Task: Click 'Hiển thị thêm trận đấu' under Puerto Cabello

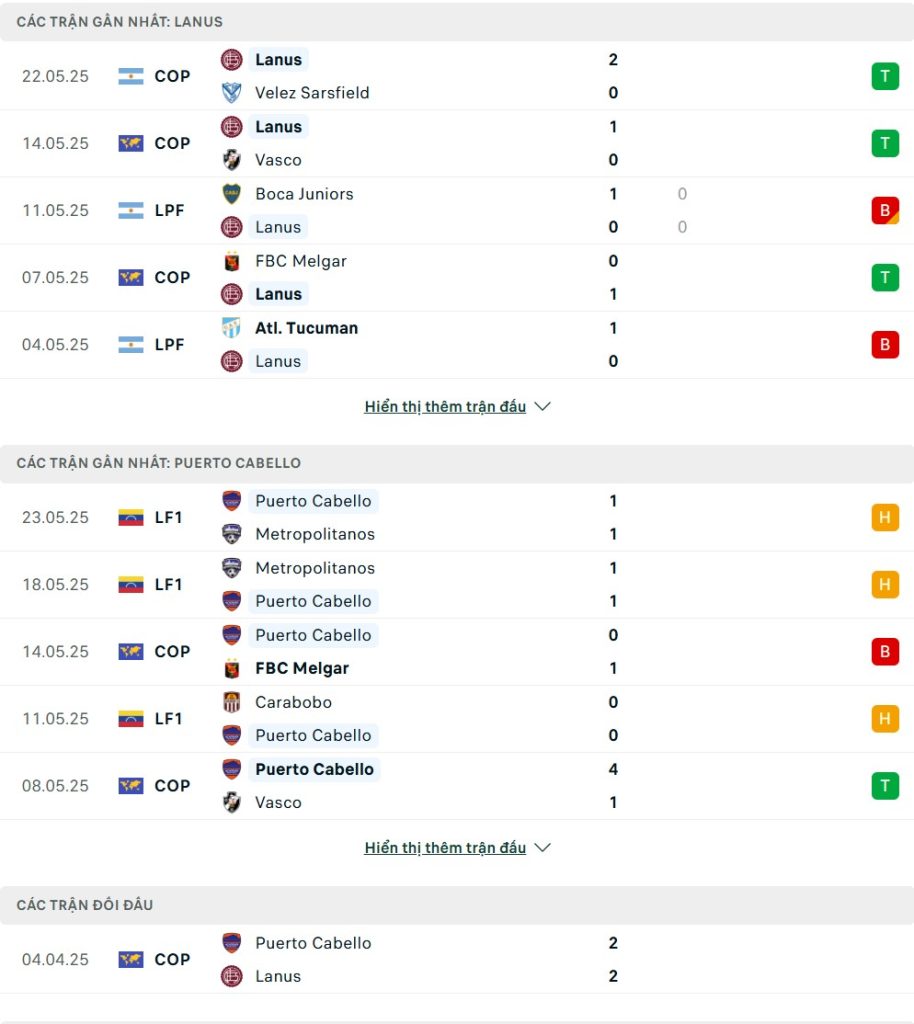Action: 445,848
